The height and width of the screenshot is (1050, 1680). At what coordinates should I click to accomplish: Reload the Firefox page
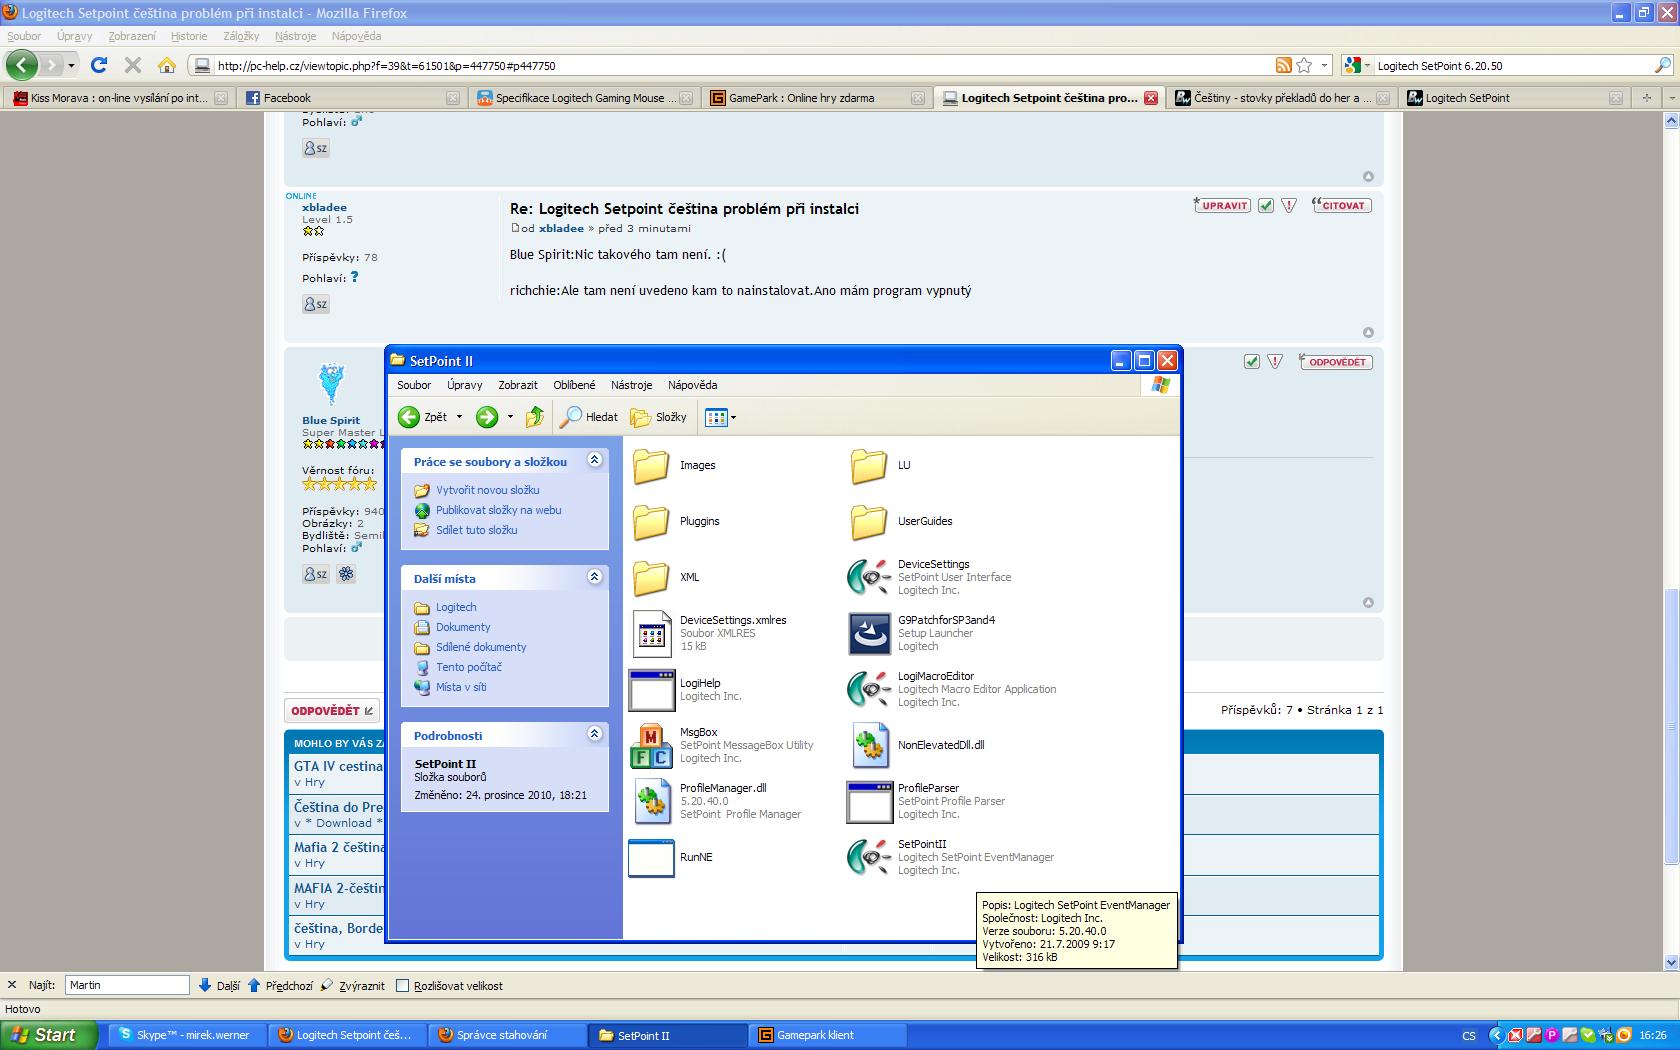(x=98, y=65)
